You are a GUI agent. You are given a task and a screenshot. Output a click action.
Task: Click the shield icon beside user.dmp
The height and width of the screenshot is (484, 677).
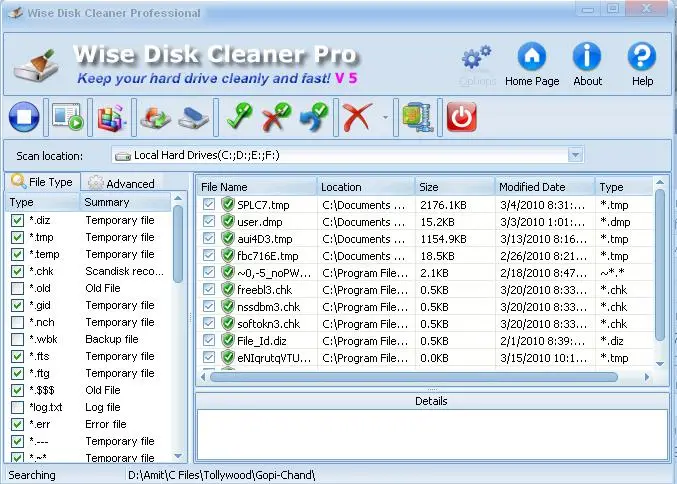coord(228,221)
